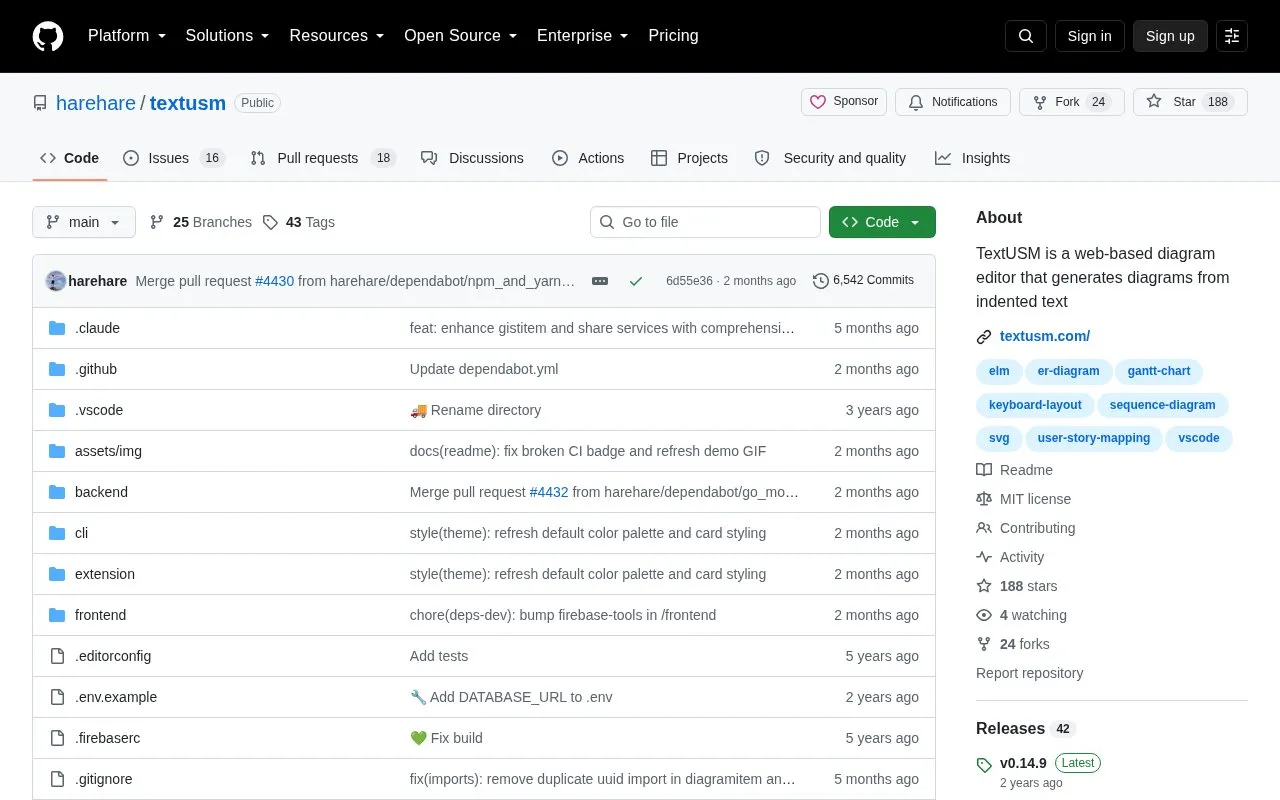
Task: Expand the Solutions menu
Action: click(x=228, y=36)
